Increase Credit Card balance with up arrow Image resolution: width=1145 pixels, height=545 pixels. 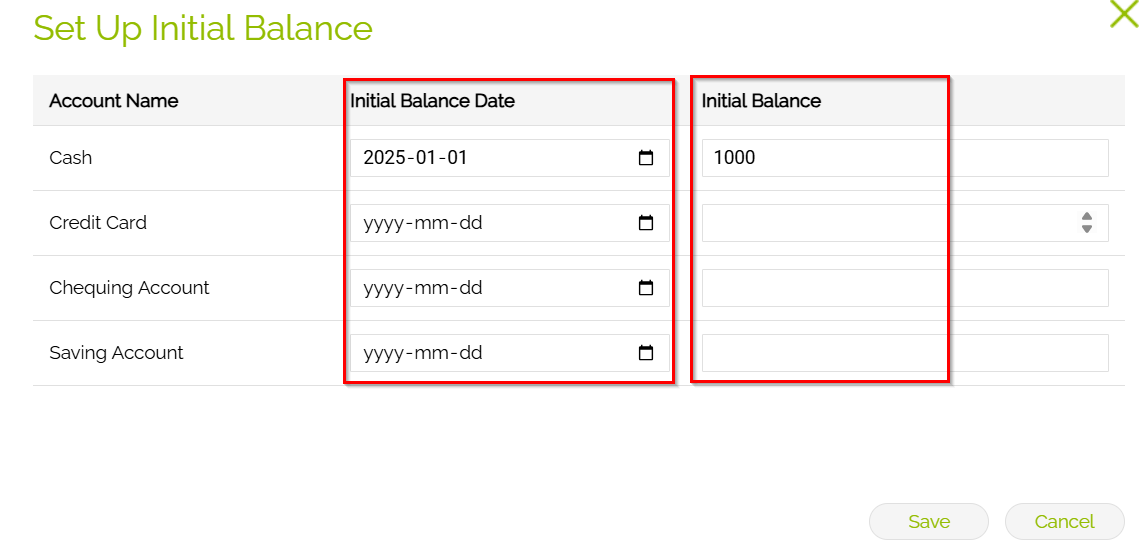click(x=1087, y=216)
